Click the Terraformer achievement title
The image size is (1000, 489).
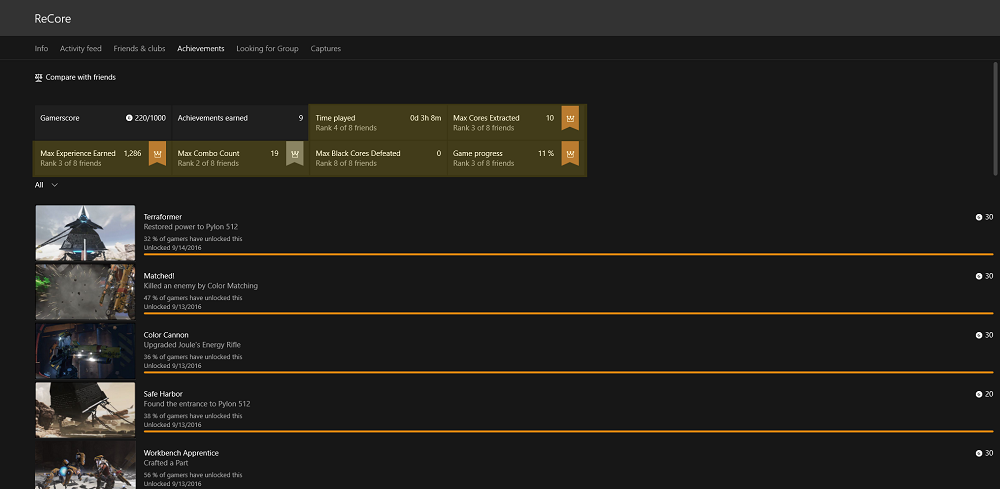point(163,217)
